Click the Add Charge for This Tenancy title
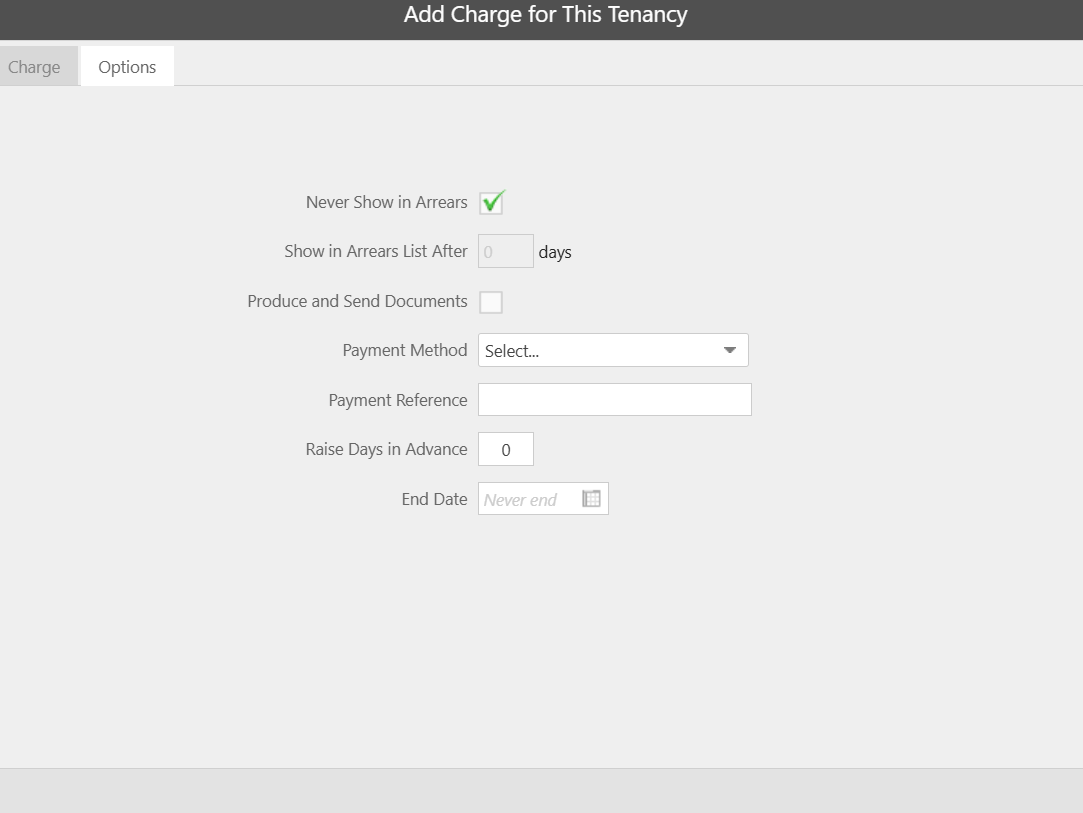The width and height of the screenshot is (1083, 813). point(546,15)
